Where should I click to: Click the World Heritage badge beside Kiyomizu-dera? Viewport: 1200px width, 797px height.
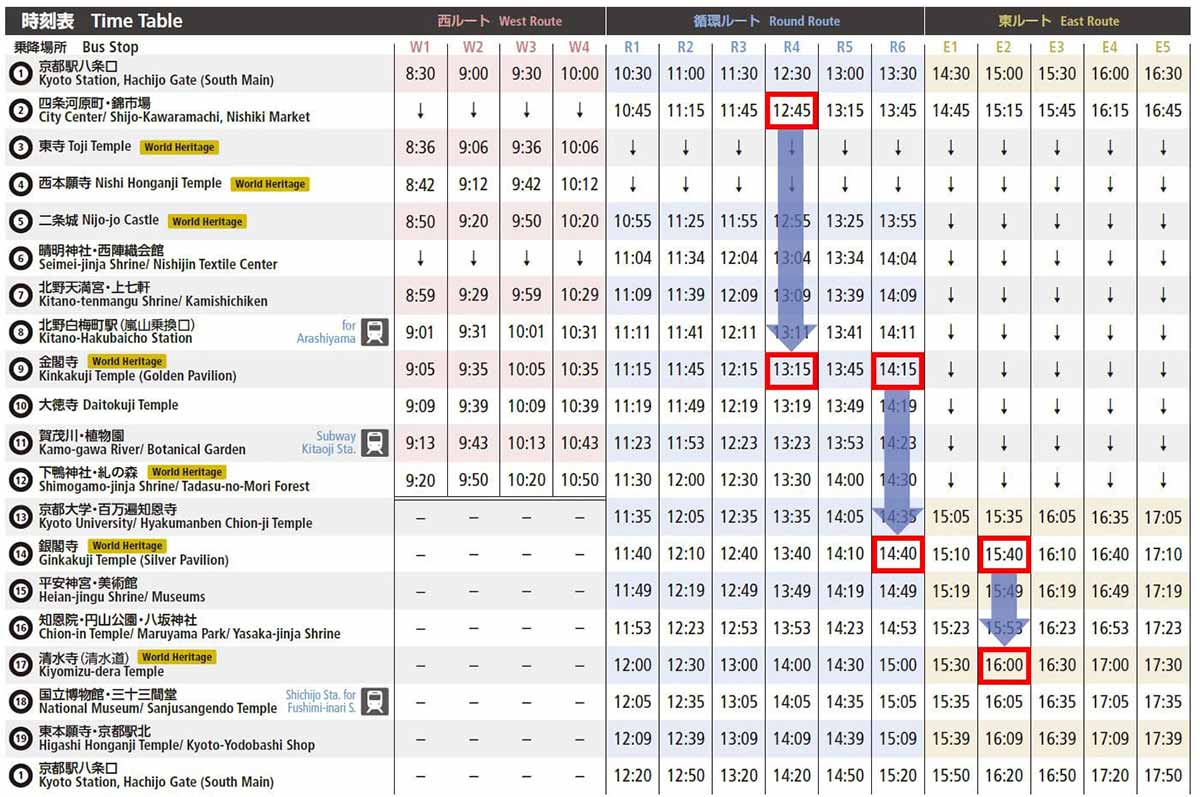pyautogui.click(x=176, y=657)
